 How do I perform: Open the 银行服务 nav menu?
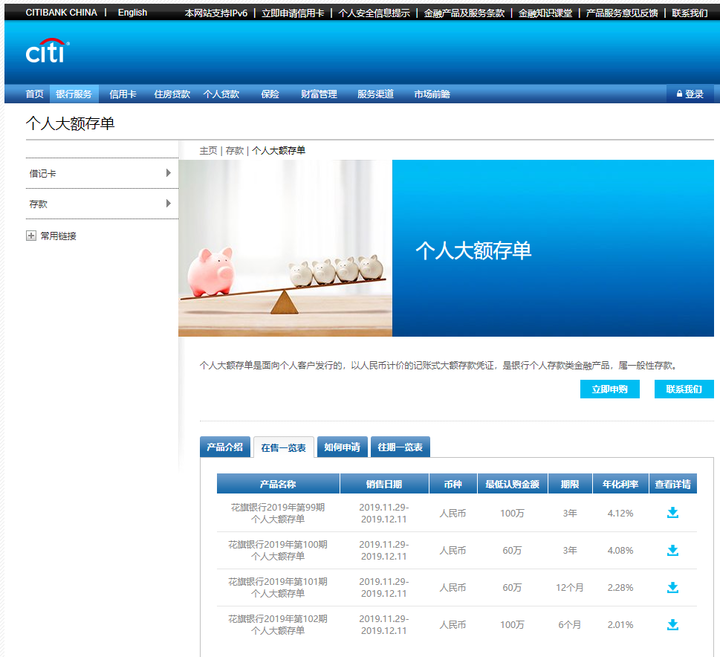(x=74, y=94)
